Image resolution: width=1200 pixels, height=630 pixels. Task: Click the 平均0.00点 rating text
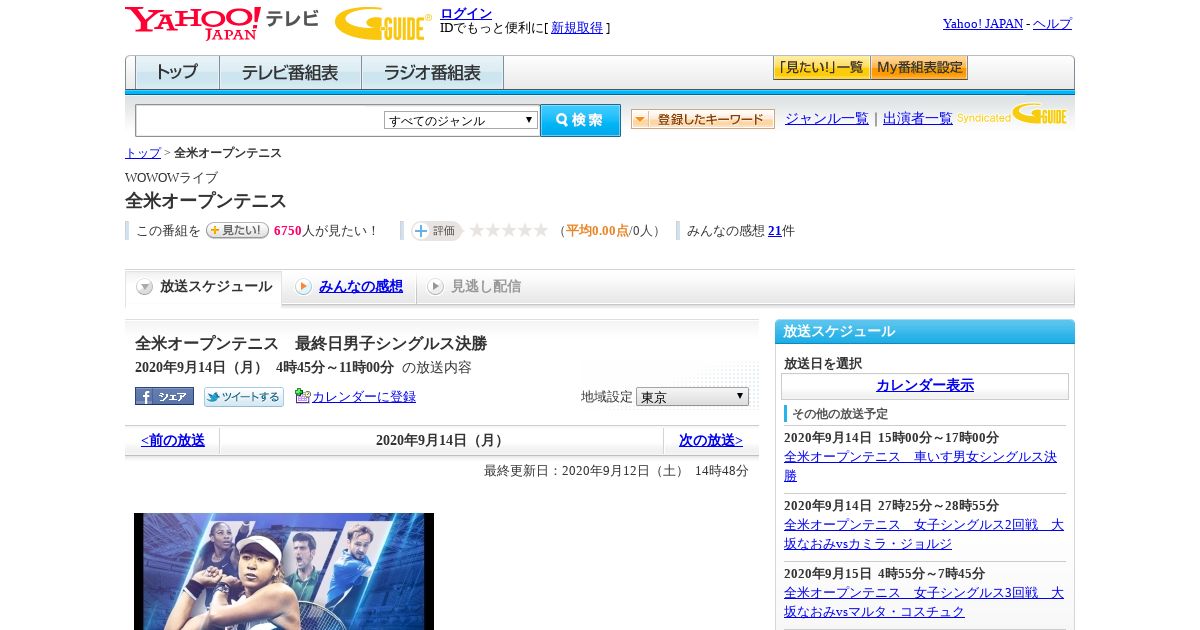tap(598, 231)
